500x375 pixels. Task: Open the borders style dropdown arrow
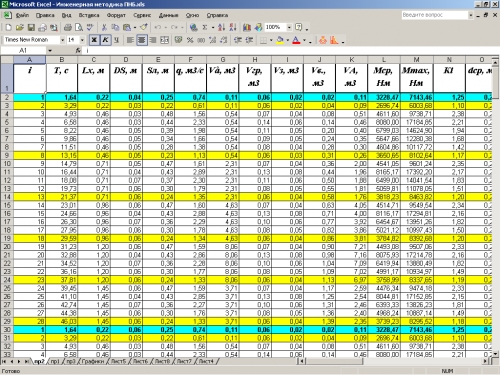pyautogui.click(x=271, y=41)
